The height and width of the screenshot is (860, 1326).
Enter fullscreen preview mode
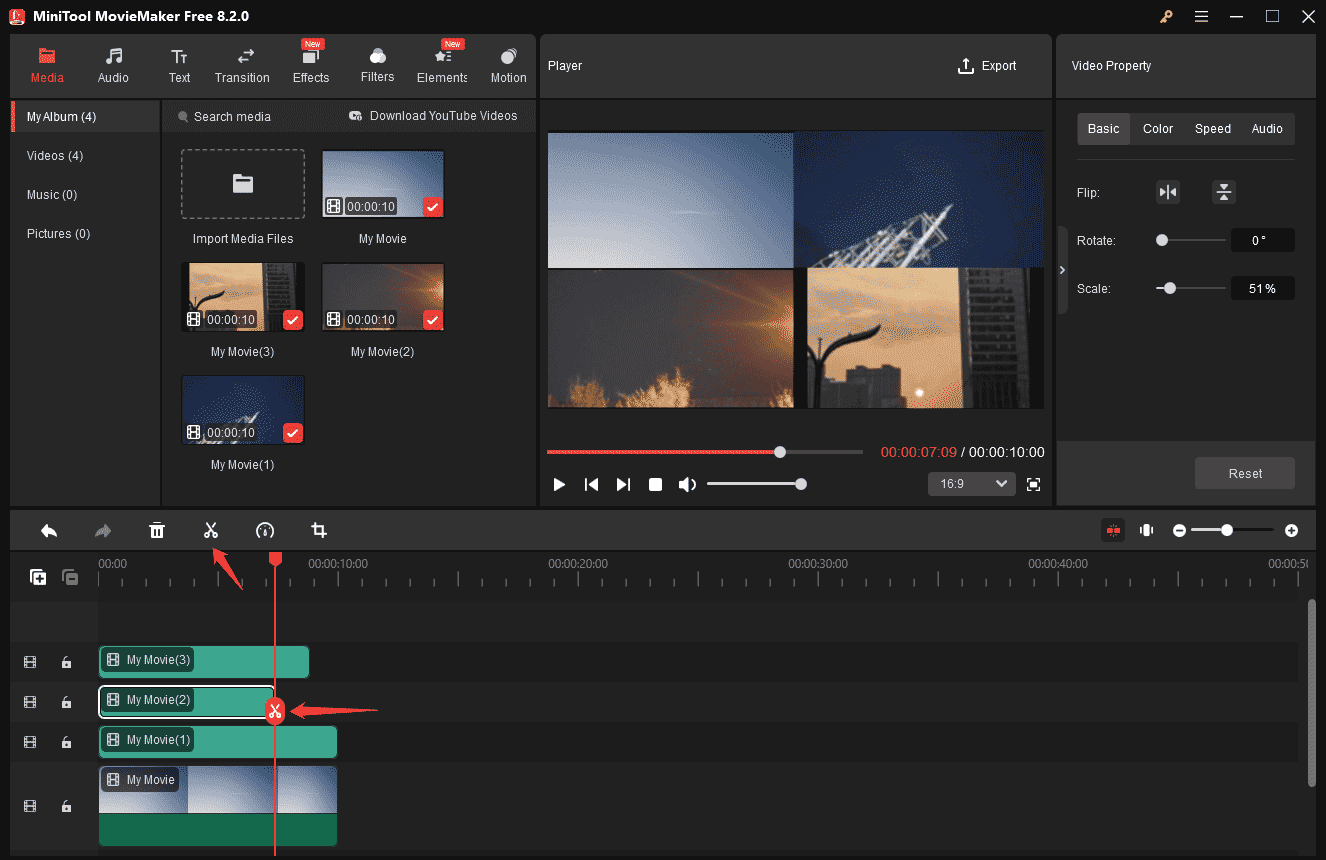[x=1034, y=484]
